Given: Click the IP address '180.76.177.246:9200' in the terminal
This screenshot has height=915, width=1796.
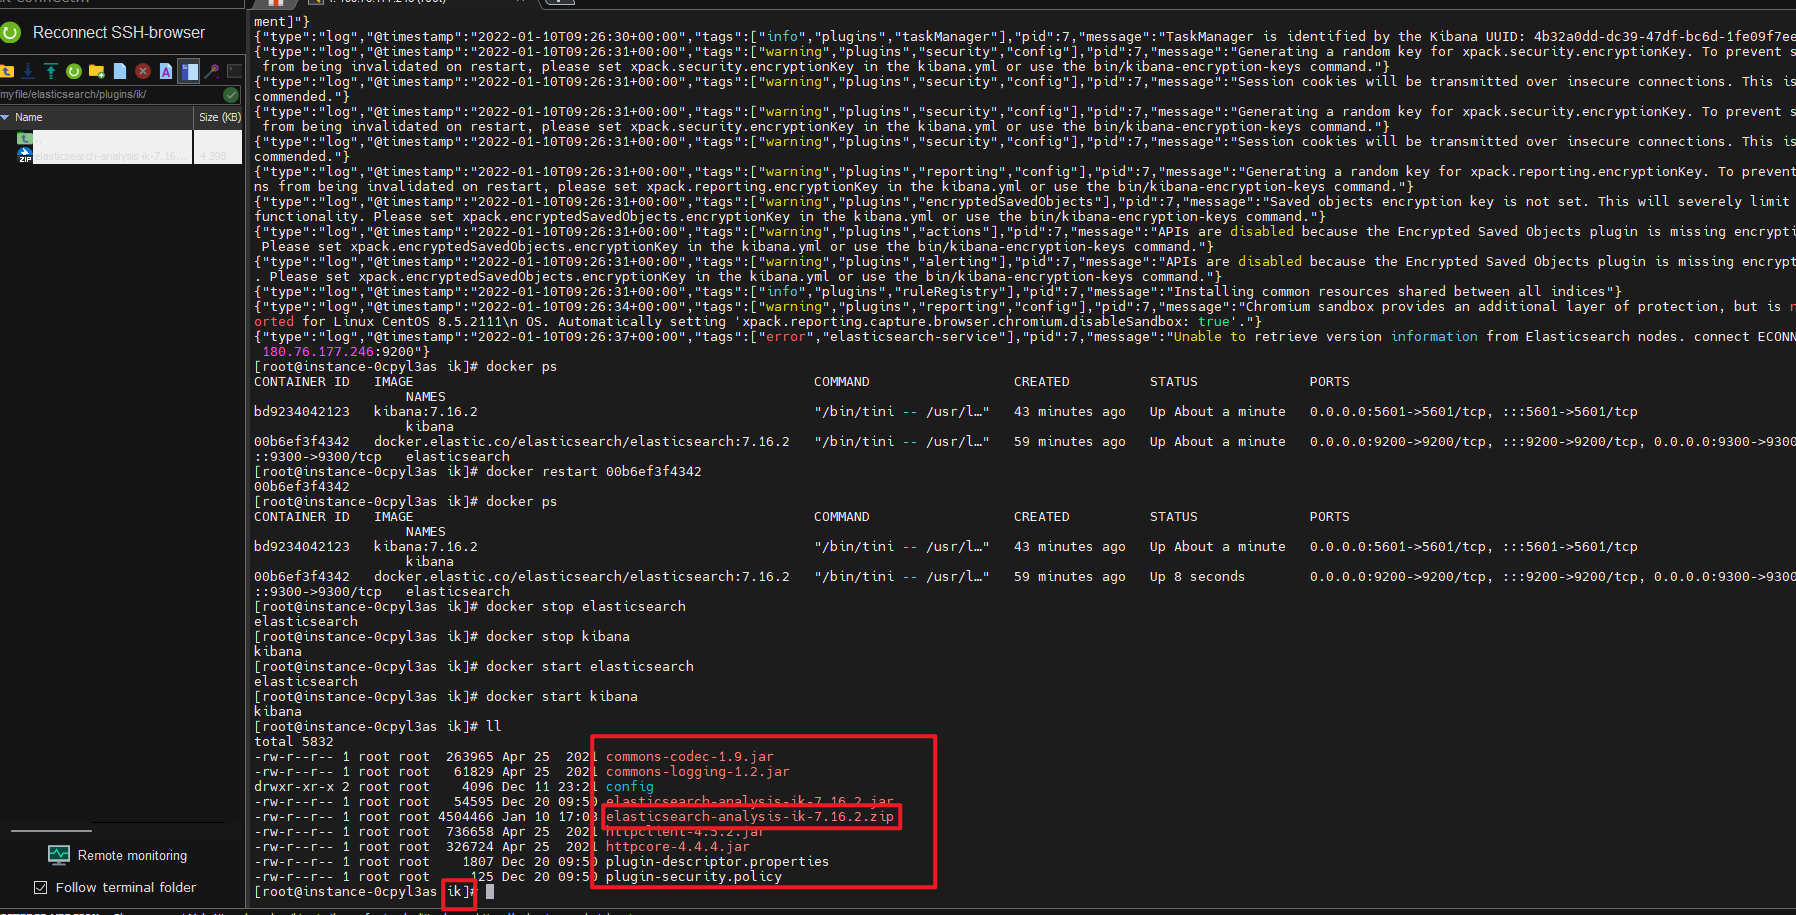Looking at the screenshot, I should [x=341, y=352].
